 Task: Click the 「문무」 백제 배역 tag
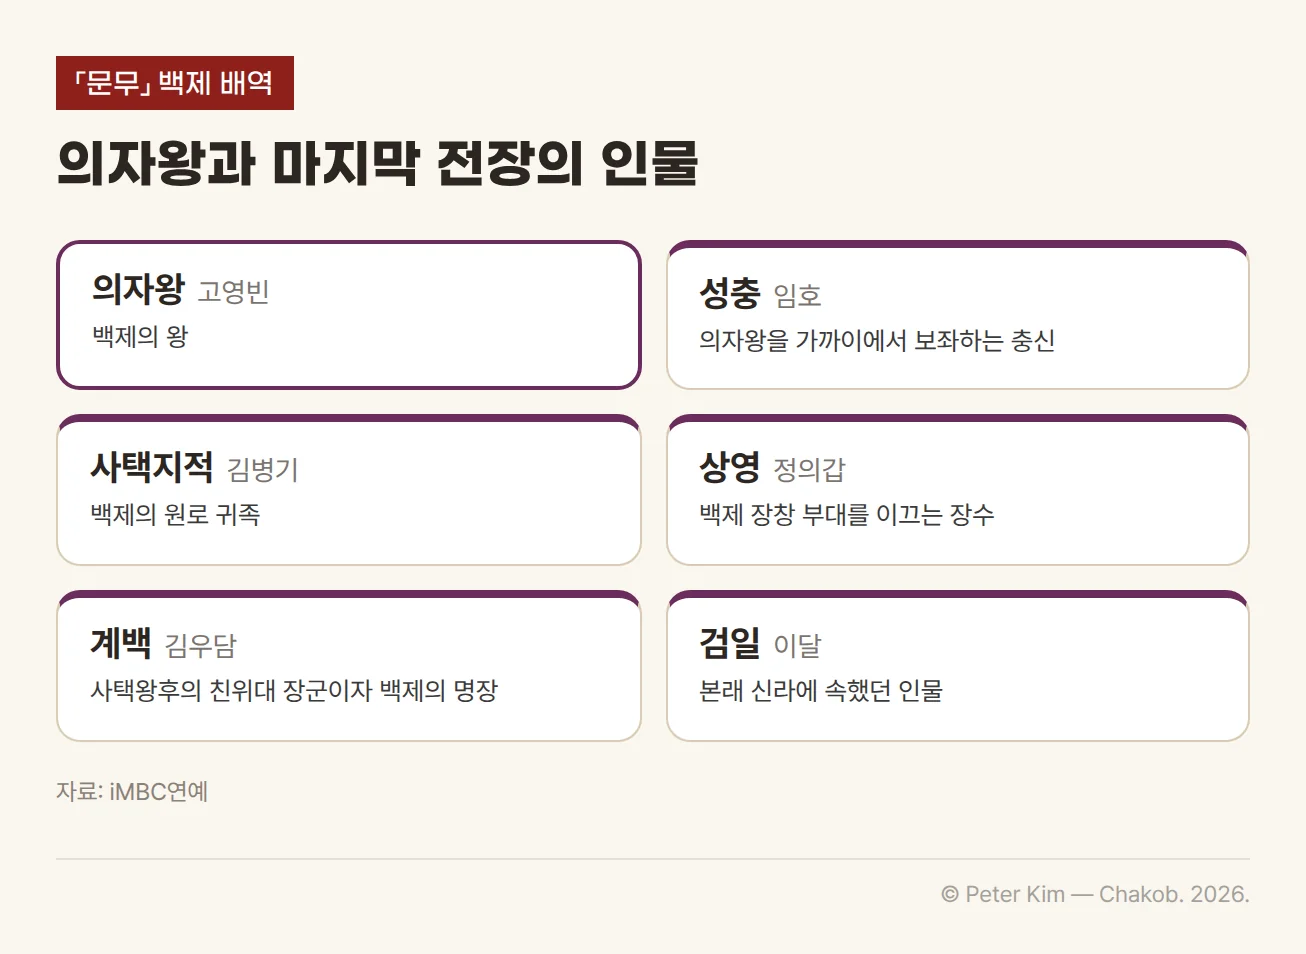click(x=175, y=83)
